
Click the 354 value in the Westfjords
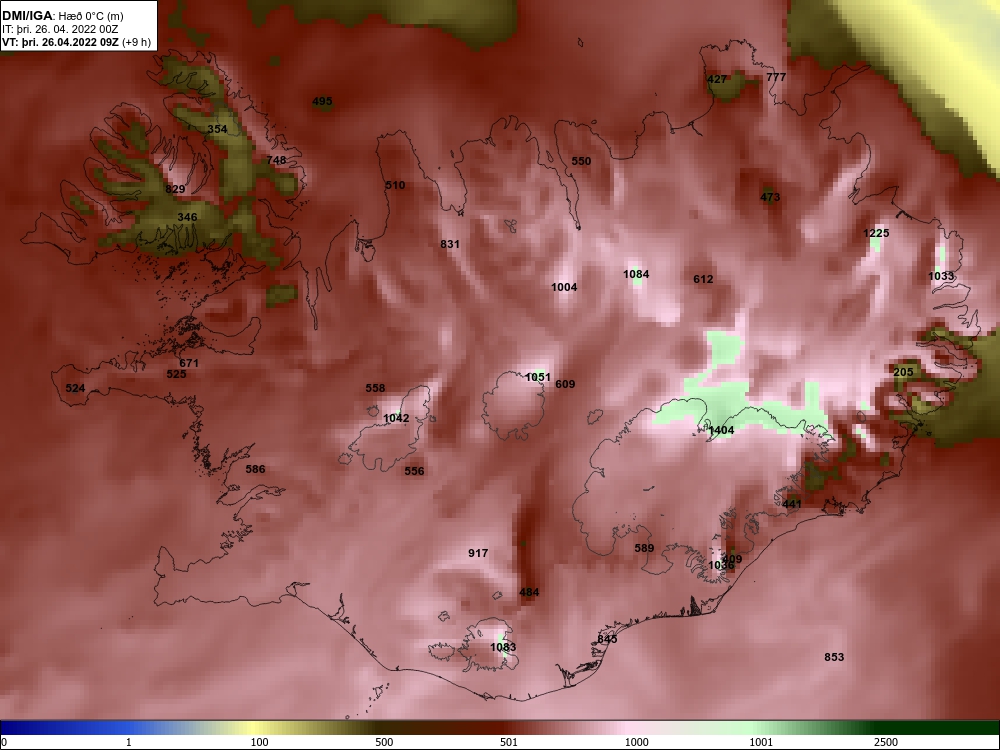[217, 129]
